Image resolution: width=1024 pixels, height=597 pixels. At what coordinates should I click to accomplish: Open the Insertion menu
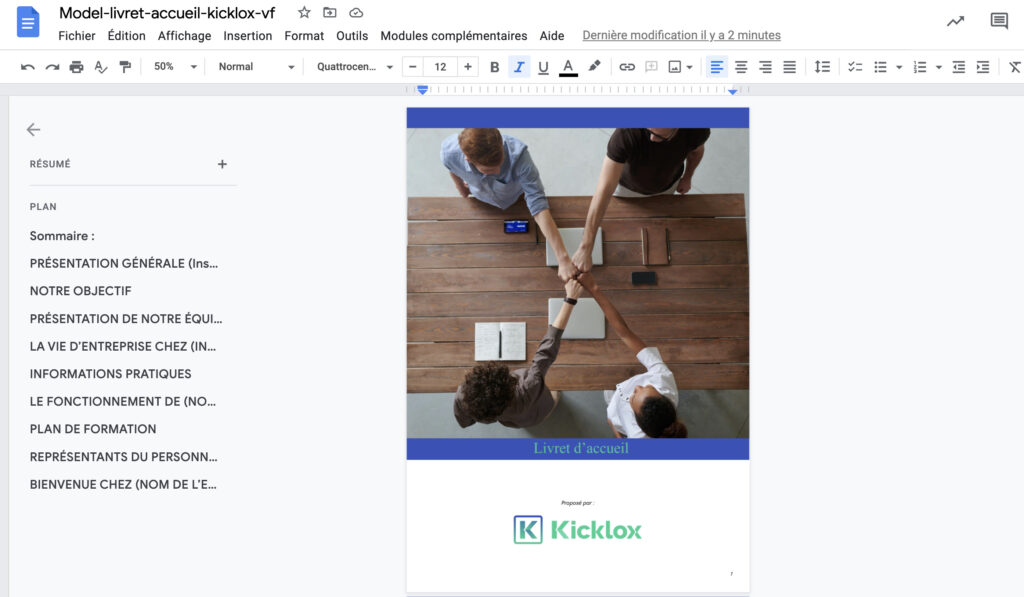(x=248, y=36)
